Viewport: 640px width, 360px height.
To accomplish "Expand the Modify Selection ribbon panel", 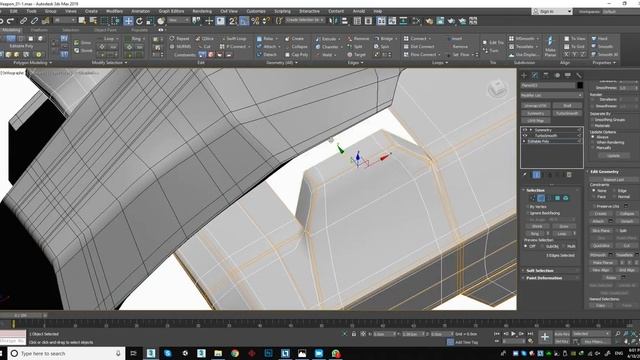I will [x=109, y=63].
